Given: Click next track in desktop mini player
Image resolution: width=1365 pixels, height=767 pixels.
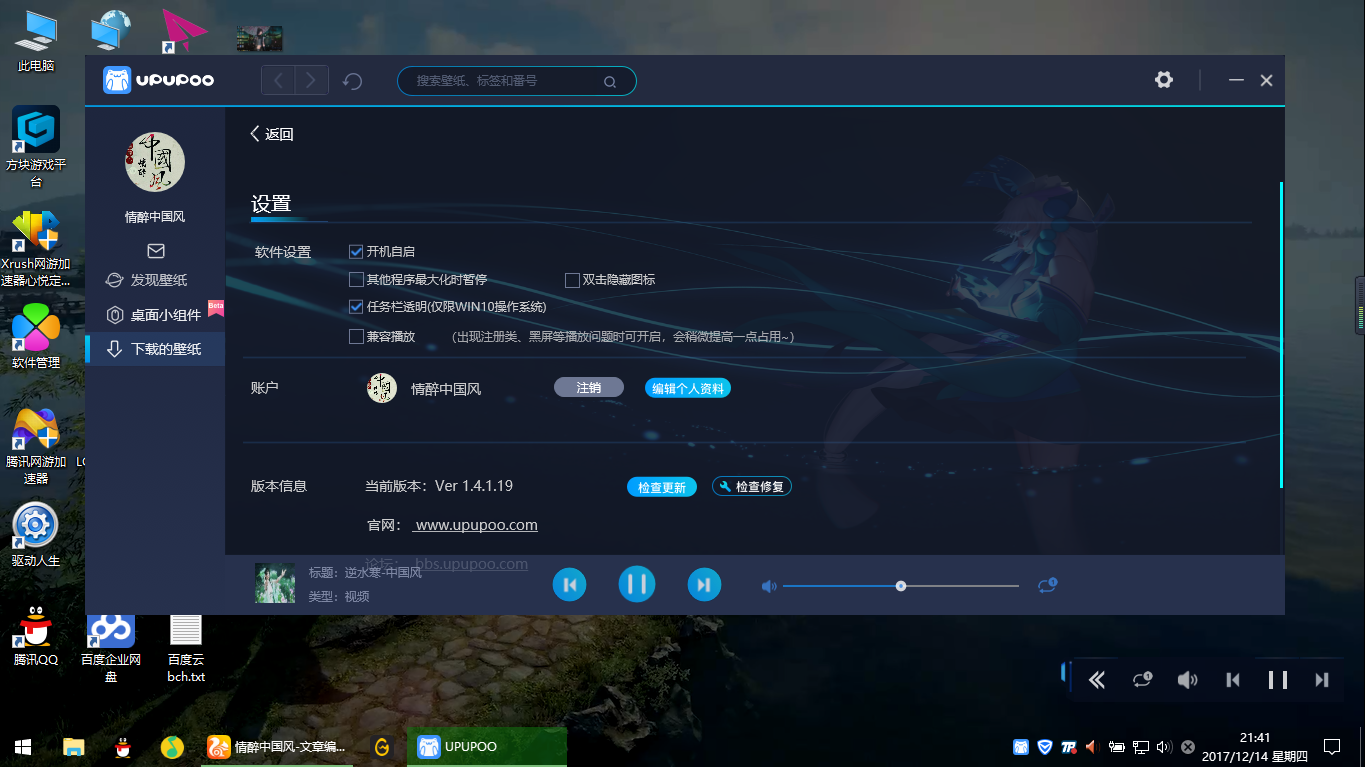Looking at the screenshot, I should pos(1322,680).
